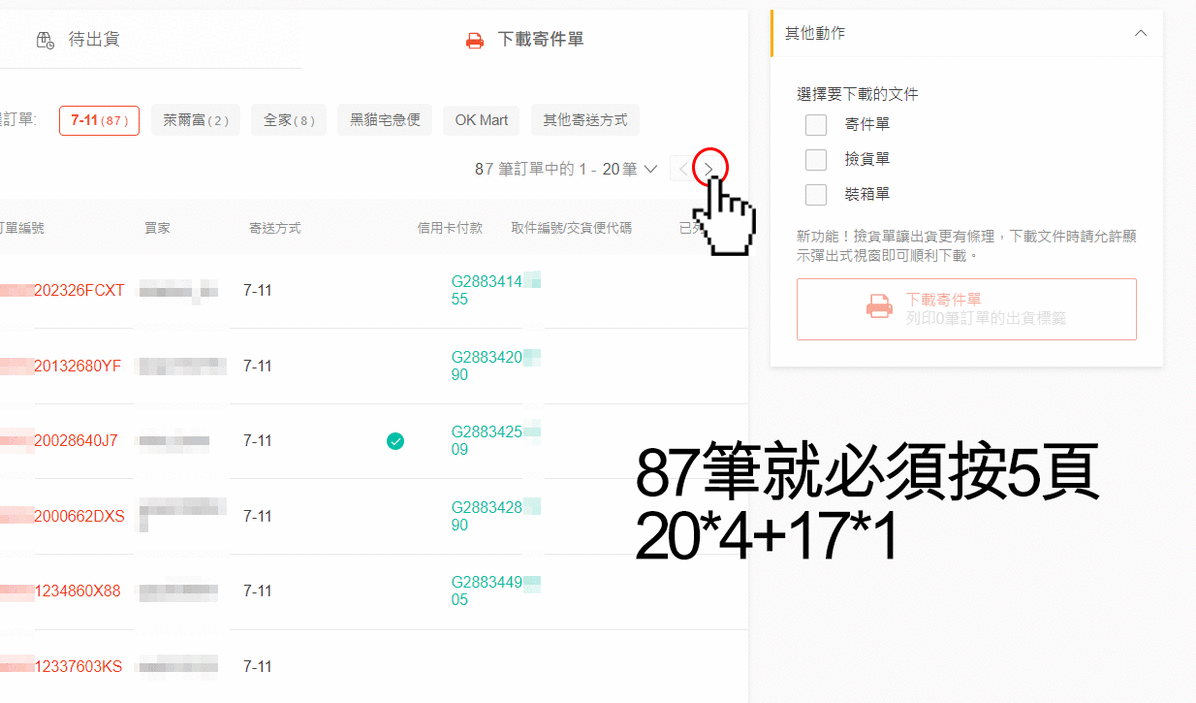The height and width of the screenshot is (703, 1196).
Task: Open order 20028640J7
Action: tap(76, 441)
